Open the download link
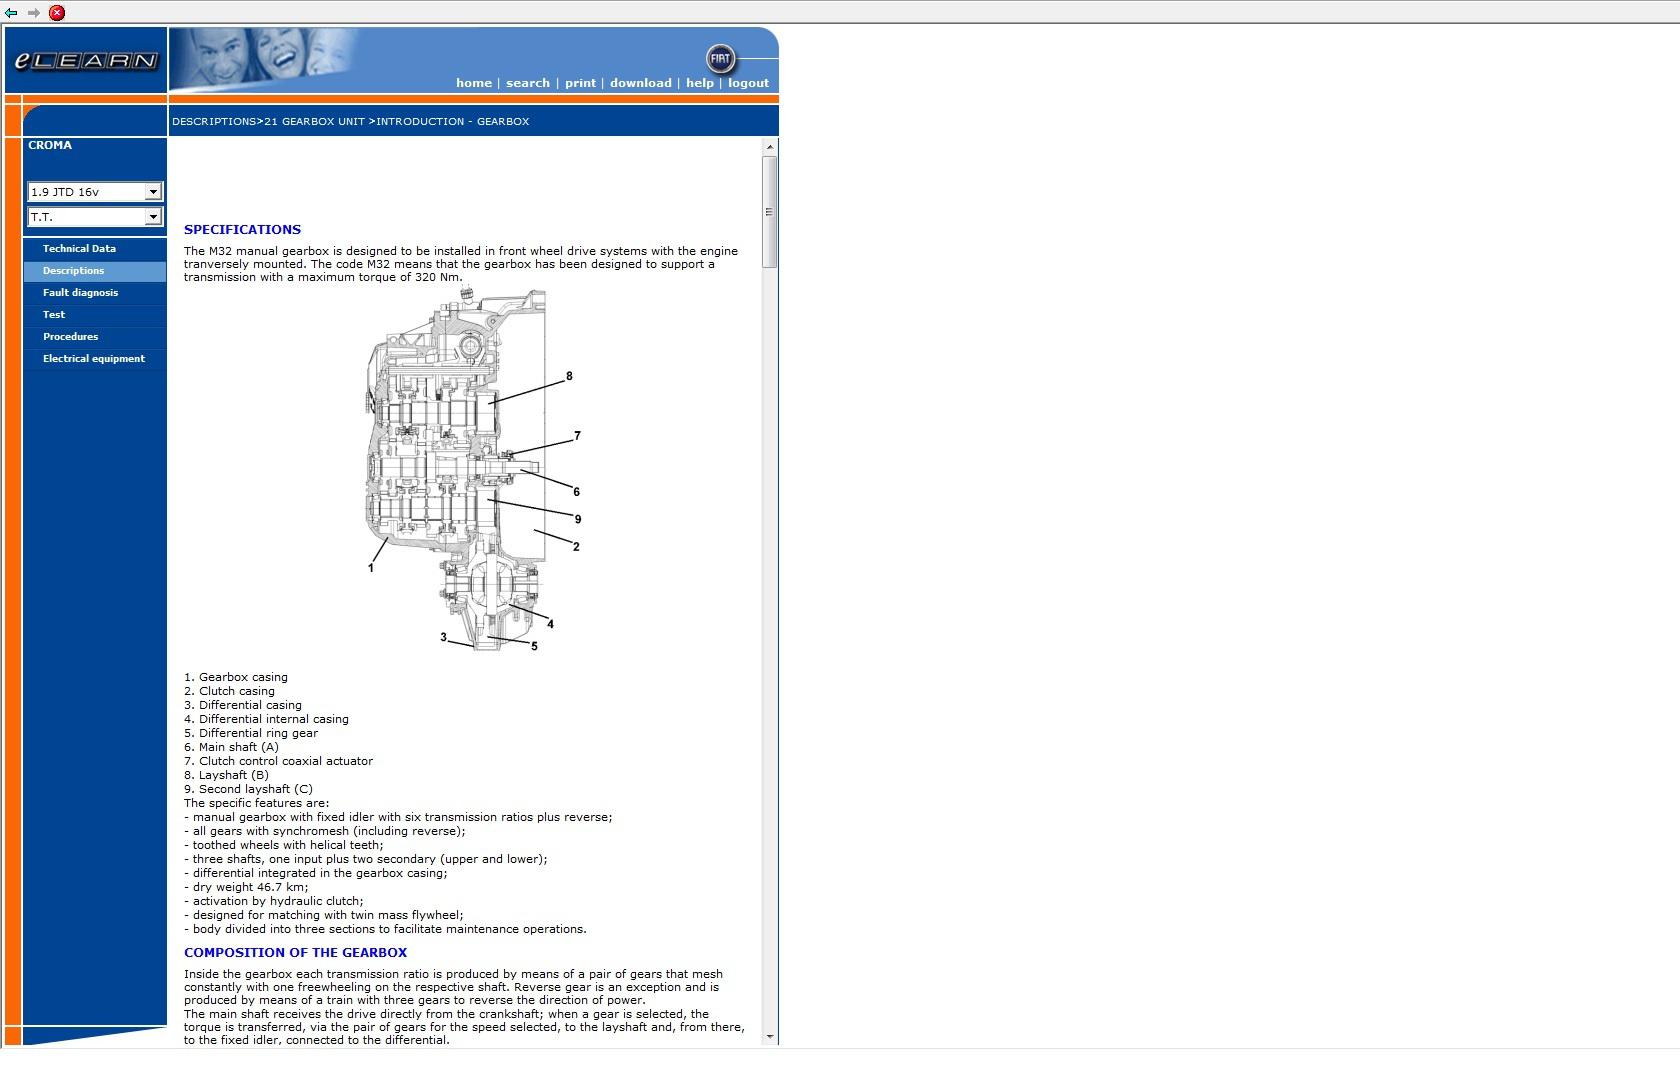This screenshot has width=1680, height=1080. click(x=641, y=83)
